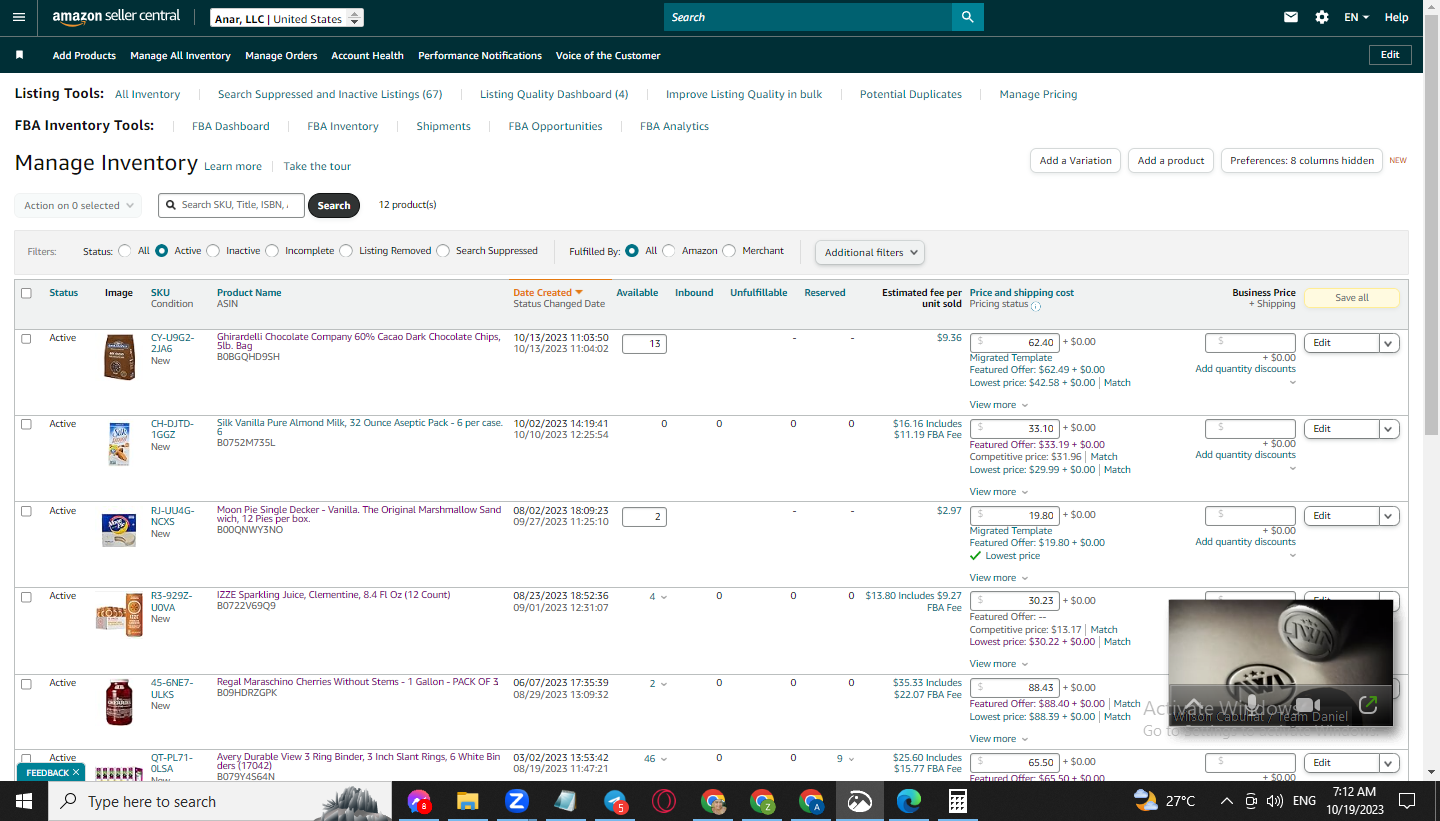This screenshot has width=1440, height=821.
Task: Toggle camera in the video call overlay
Action: click(1309, 705)
